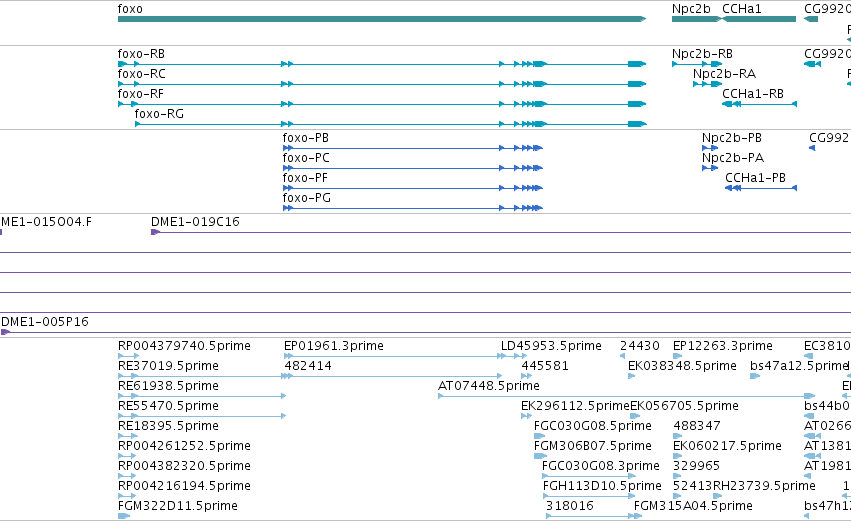Image resolution: width=851 pixels, height=521 pixels.
Task: Select the LD45953.5prime EST label
Action: [551, 346]
